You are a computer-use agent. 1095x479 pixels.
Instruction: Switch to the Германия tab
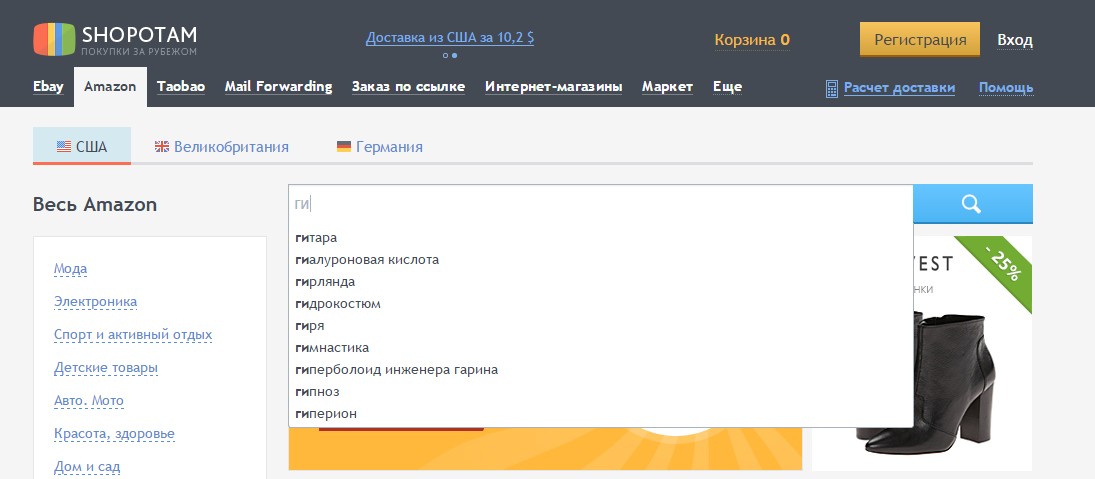380,147
